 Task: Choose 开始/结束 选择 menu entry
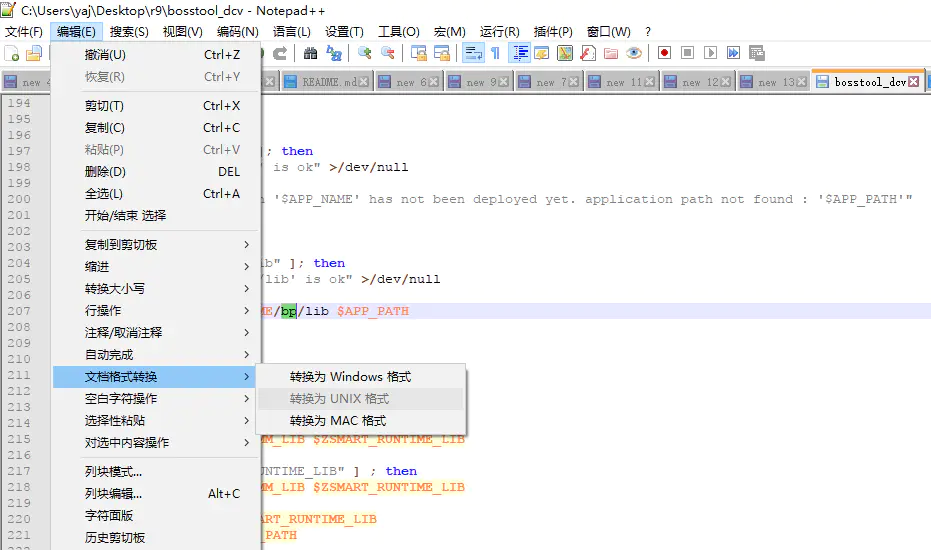156,216
